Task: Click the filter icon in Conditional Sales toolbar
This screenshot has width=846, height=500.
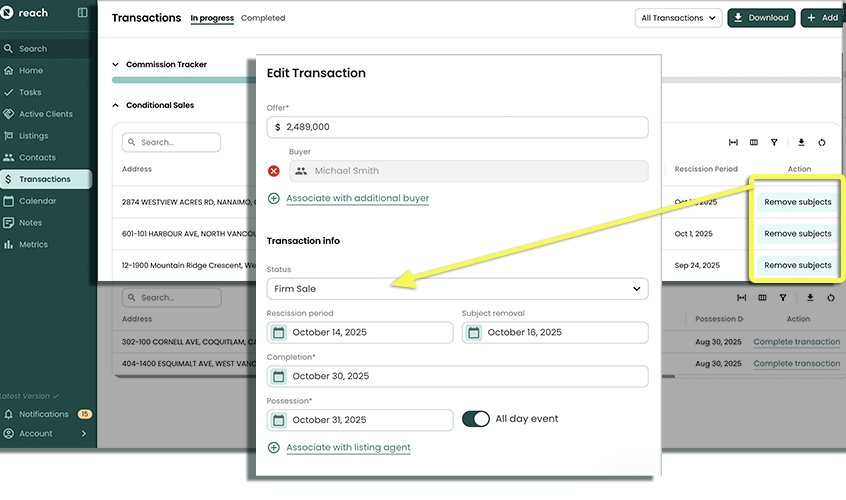Action: (774, 143)
